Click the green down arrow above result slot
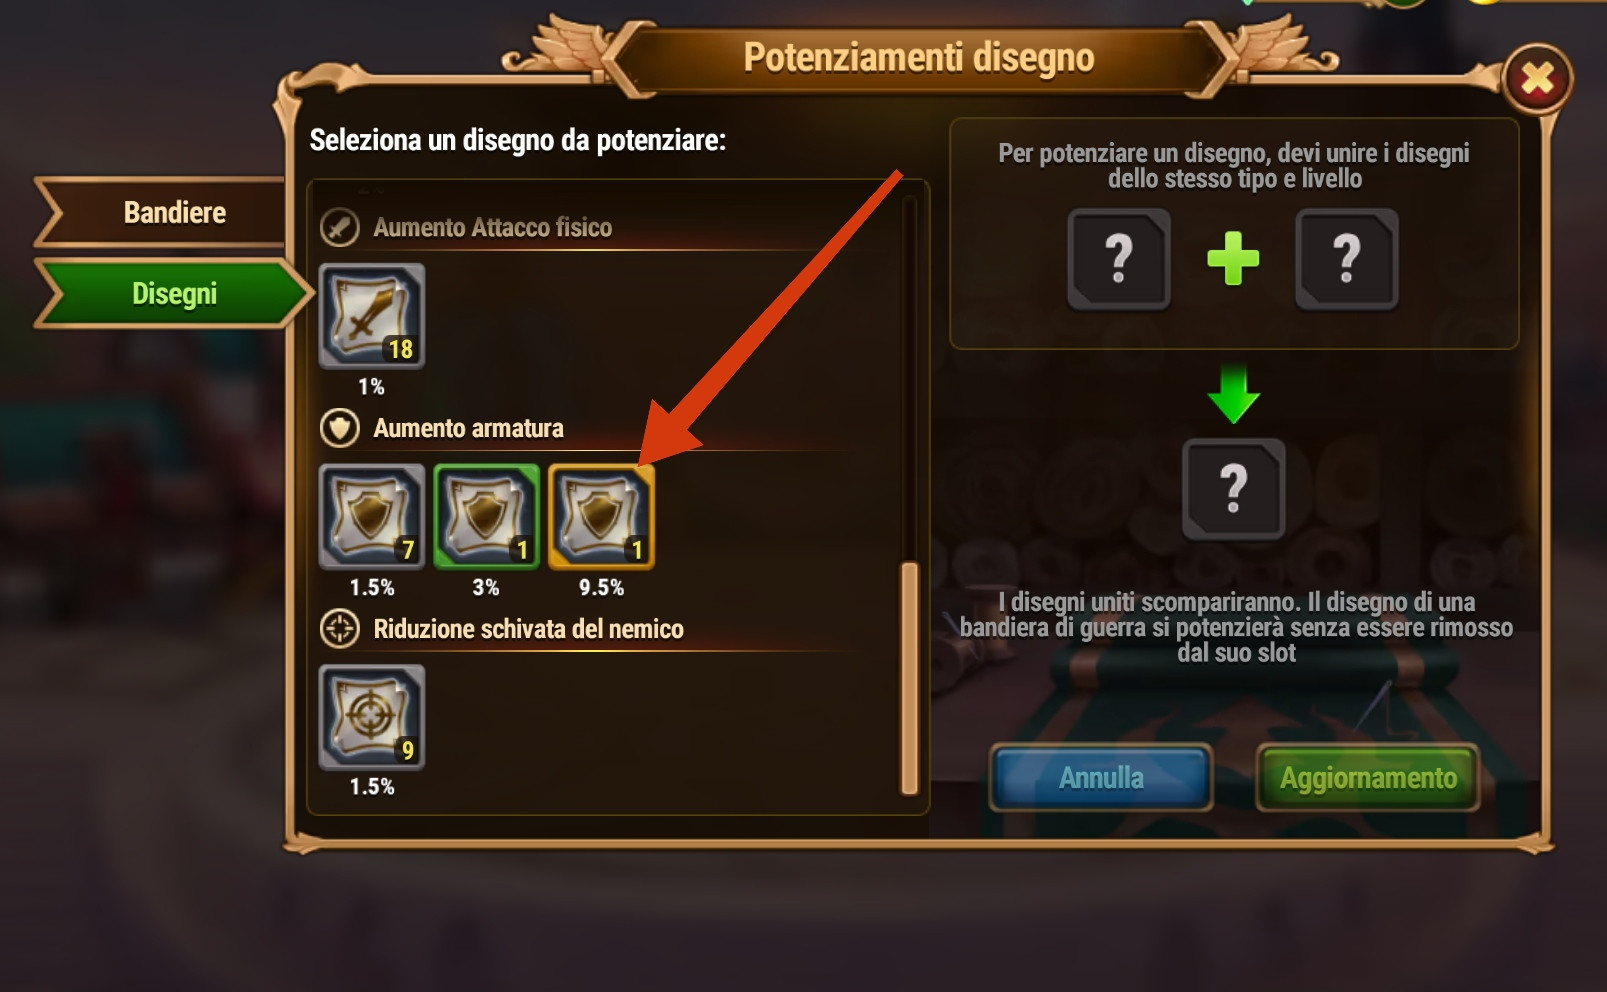The width and height of the screenshot is (1607, 992). 1233,394
